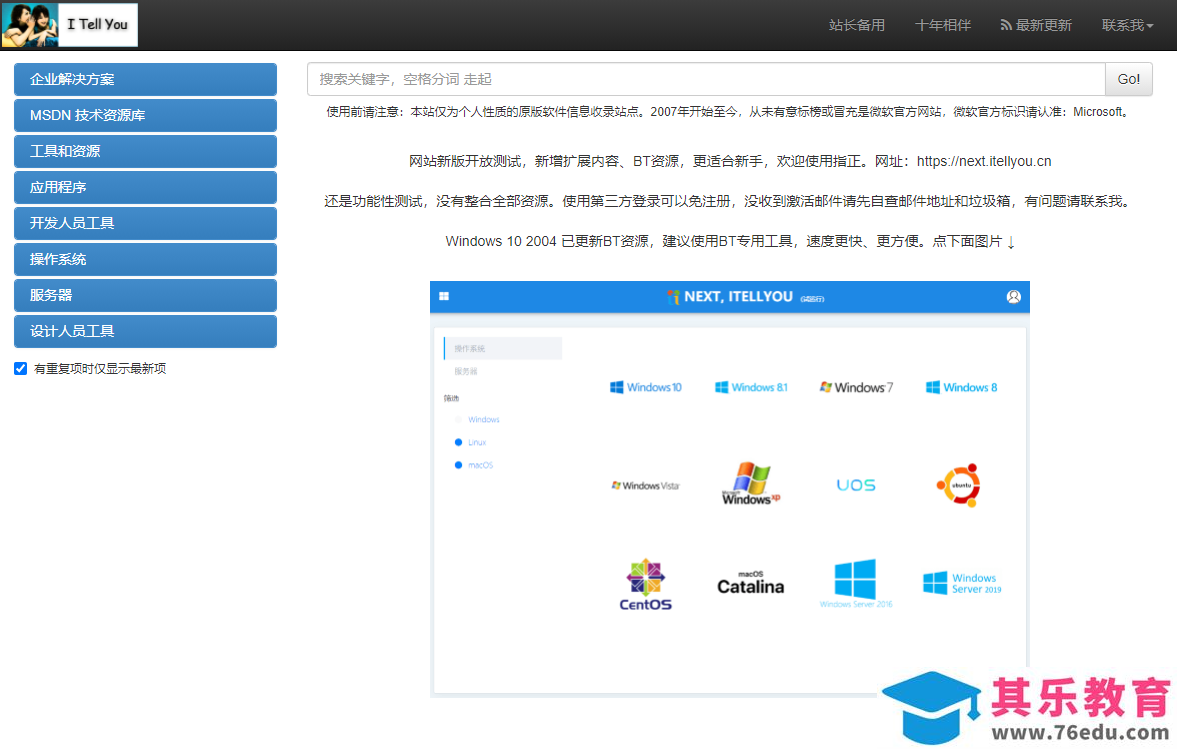Image resolution: width=1177 pixels, height=749 pixels.
Task: Toggle 有重复项时仅显示最新项 checkbox
Action: pos(21,368)
